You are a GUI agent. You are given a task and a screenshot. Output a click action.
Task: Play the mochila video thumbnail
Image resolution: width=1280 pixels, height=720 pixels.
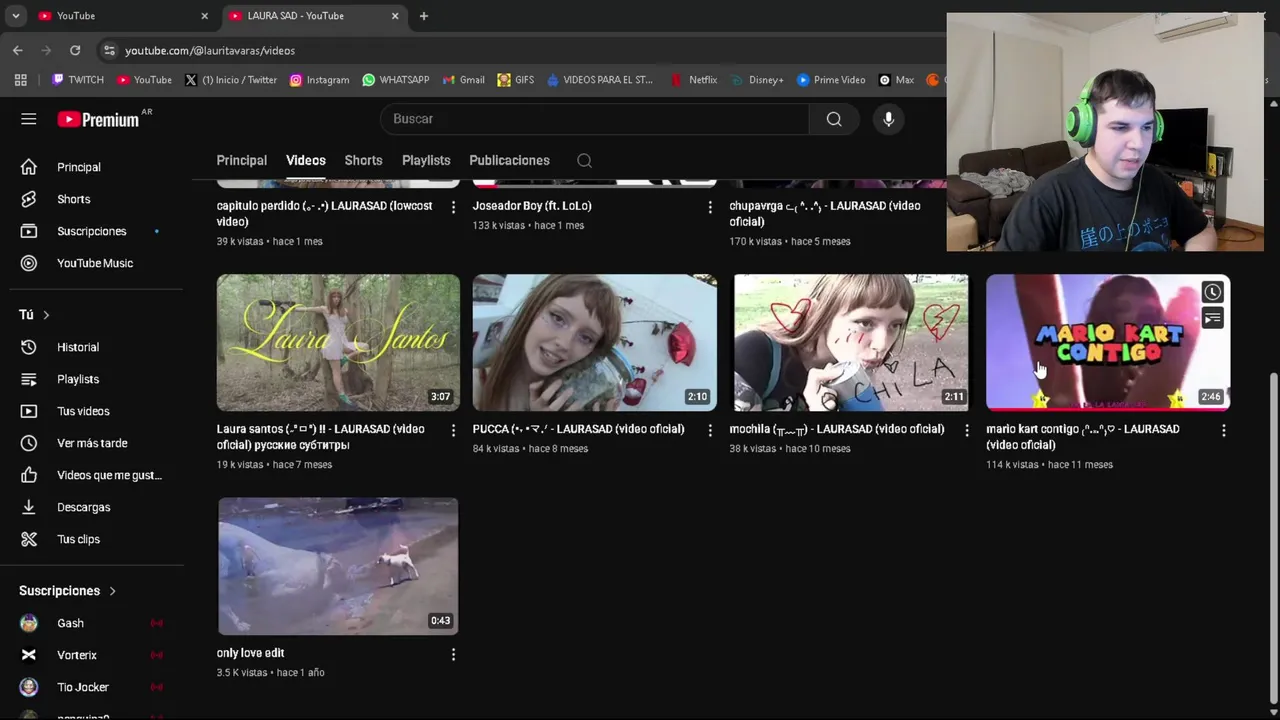click(x=851, y=342)
